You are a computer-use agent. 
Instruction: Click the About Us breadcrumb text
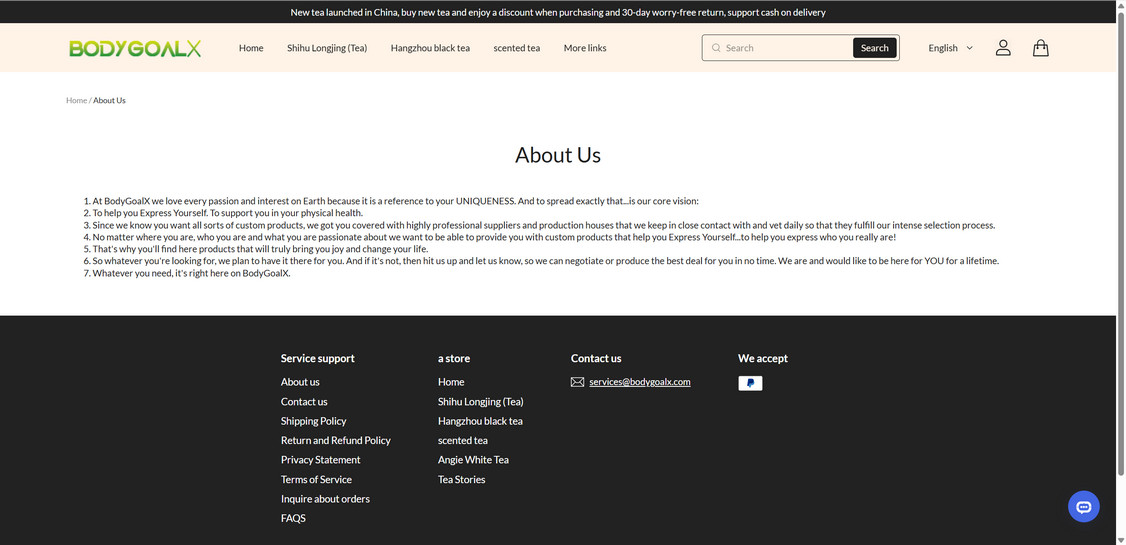point(109,101)
